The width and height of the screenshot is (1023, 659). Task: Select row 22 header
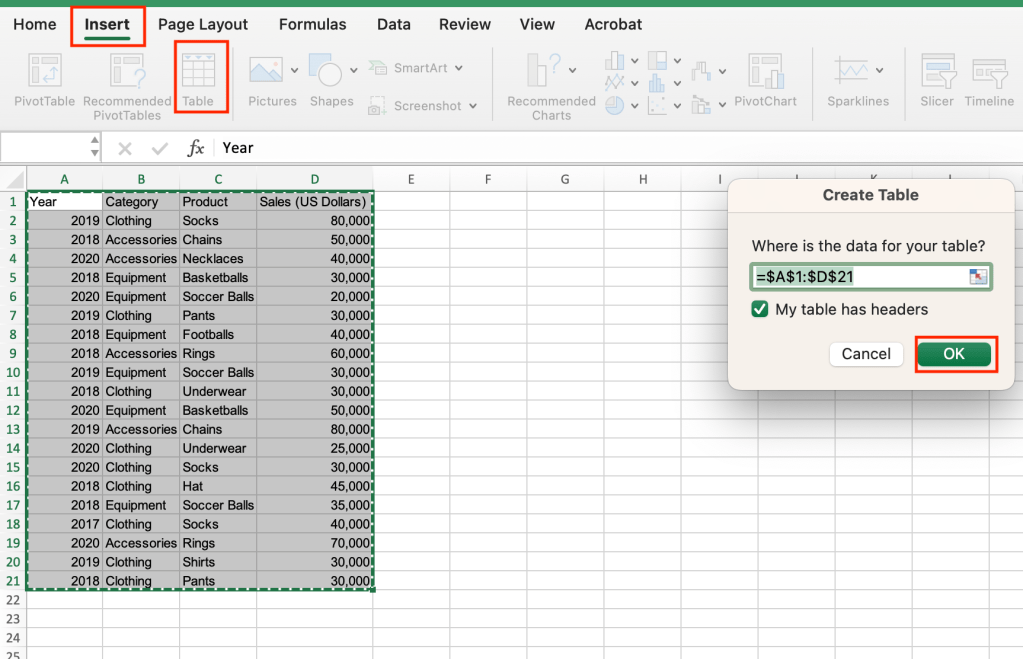[13, 600]
